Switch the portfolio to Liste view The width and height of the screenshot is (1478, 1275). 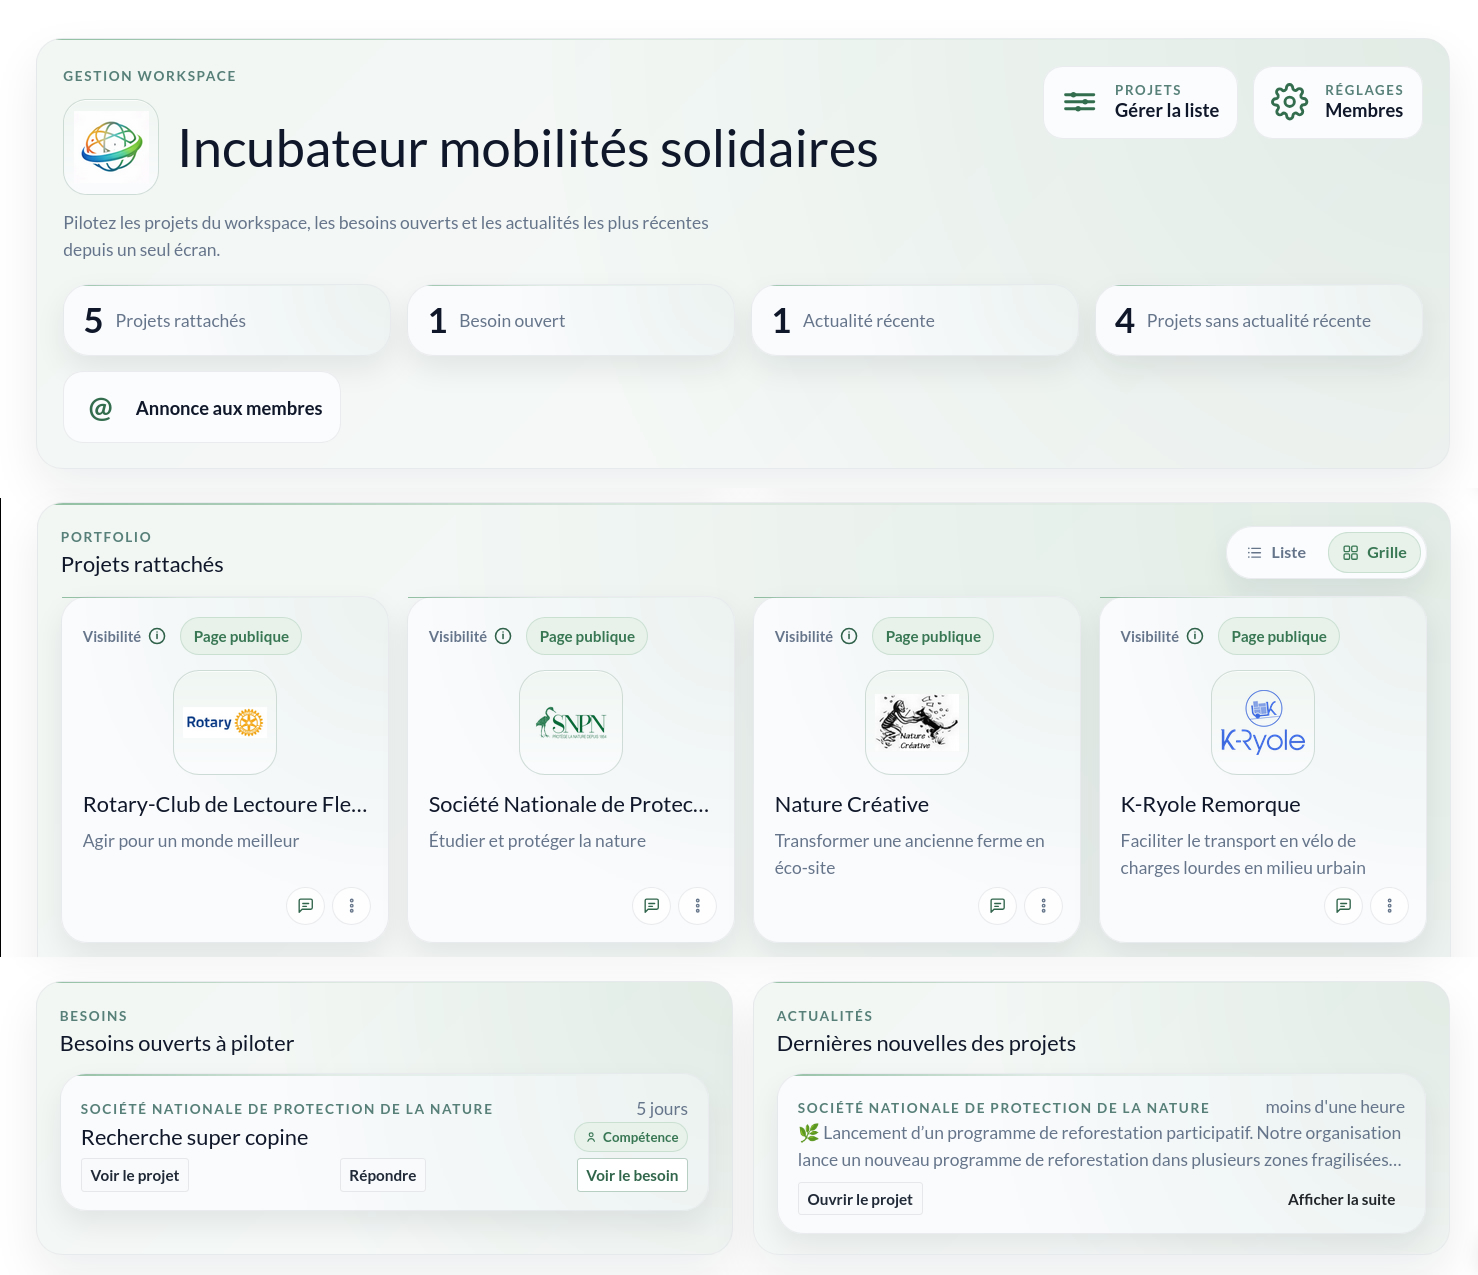1276,552
